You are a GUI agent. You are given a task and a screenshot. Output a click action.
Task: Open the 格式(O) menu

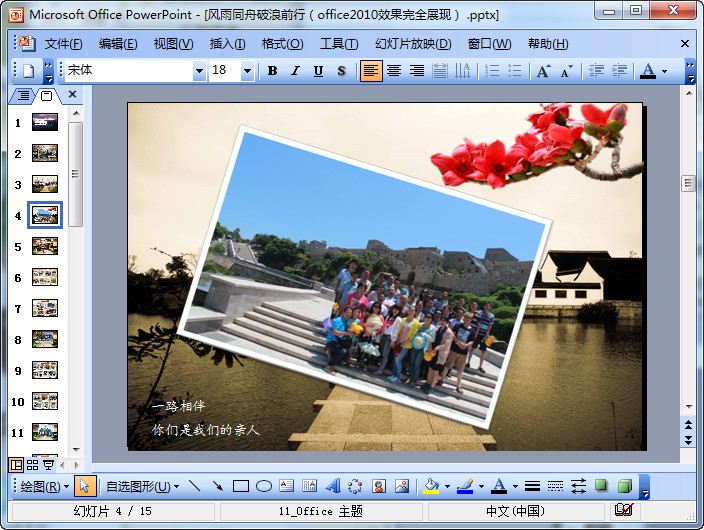coord(282,44)
